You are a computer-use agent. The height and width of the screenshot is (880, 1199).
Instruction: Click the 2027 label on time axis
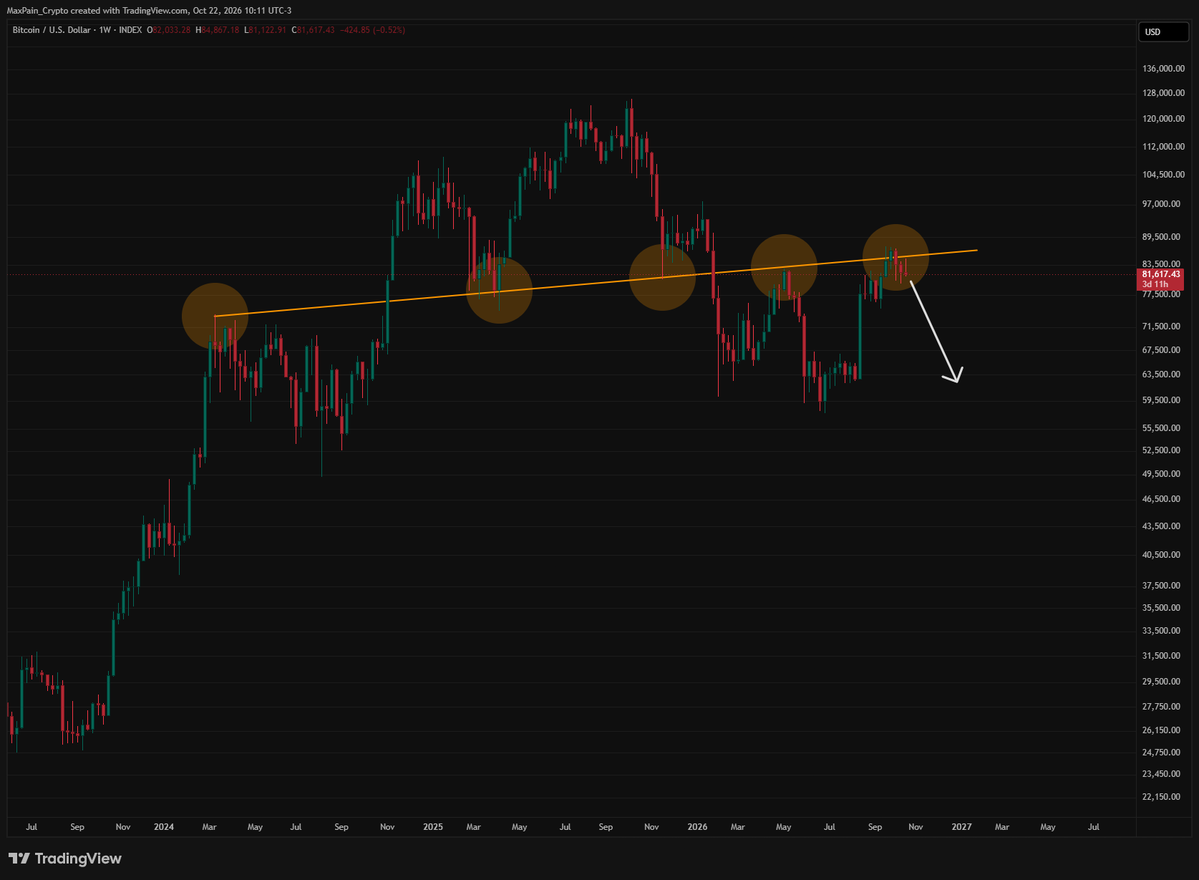tap(961, 826)
